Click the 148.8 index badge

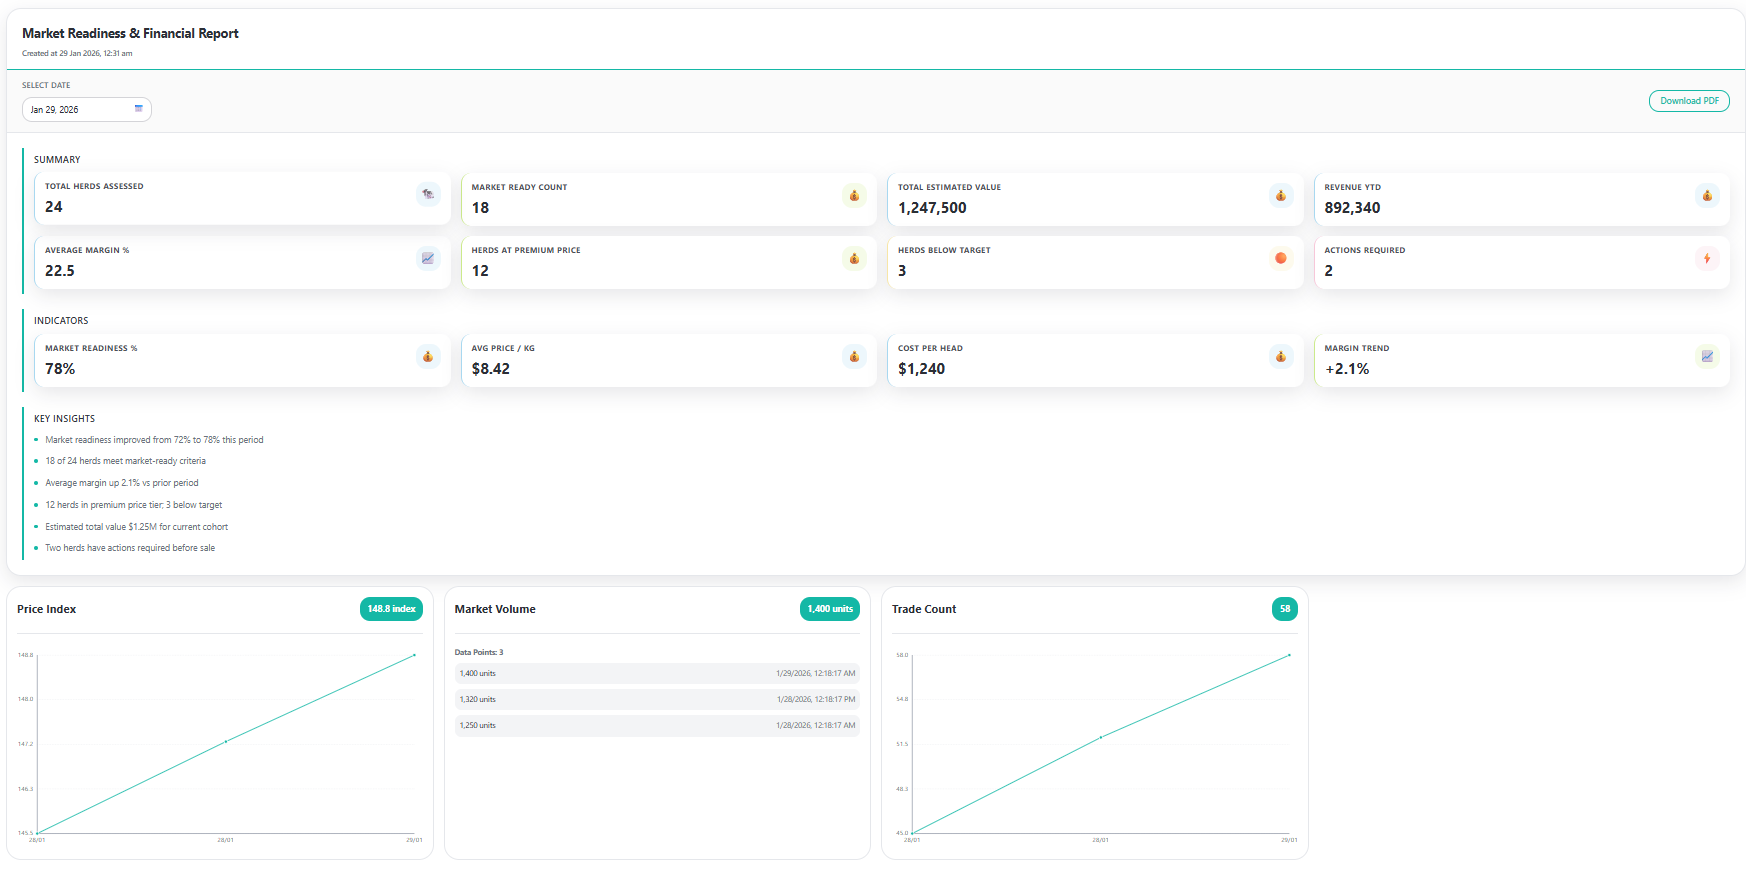tap(391, 609)
